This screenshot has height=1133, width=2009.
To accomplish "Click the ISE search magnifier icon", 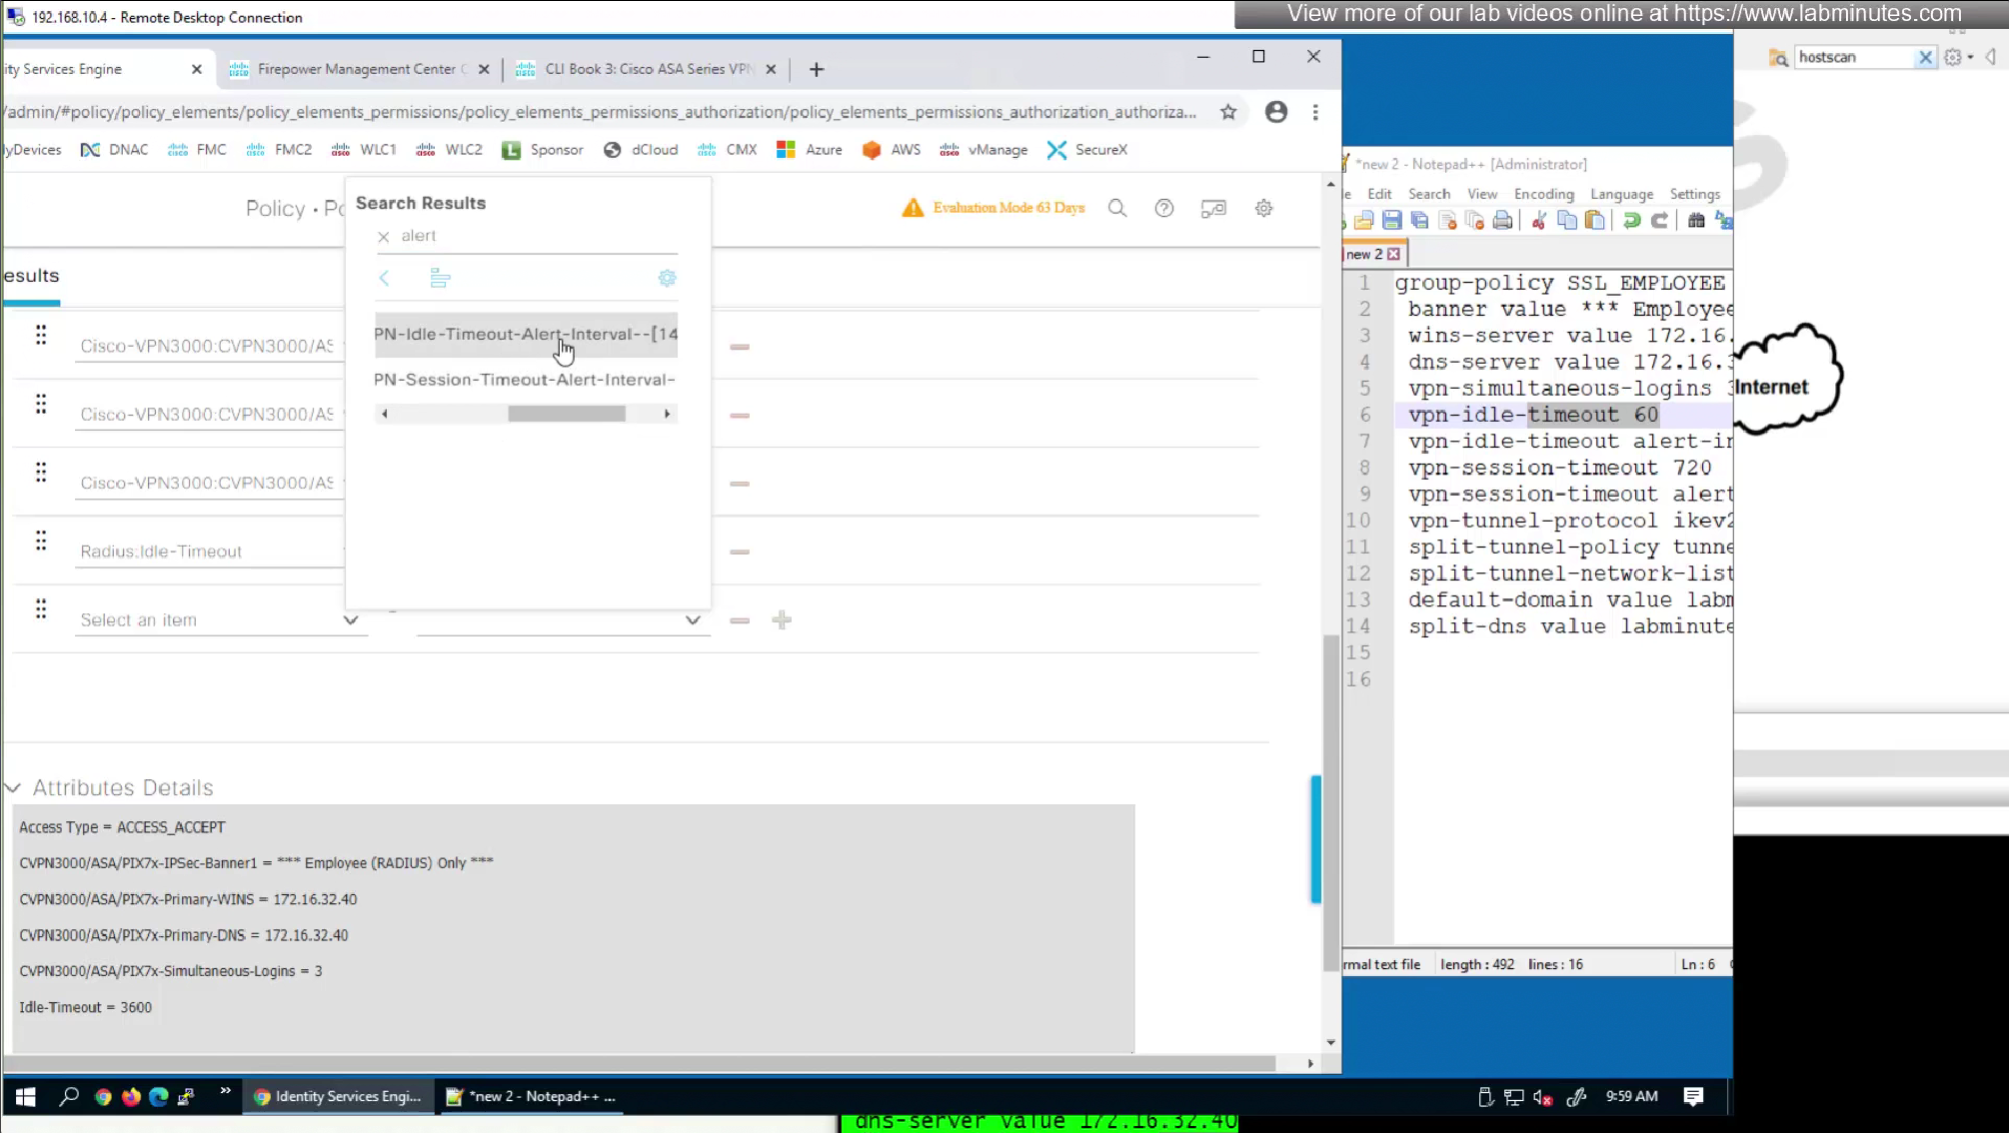I will click(x=1117, y=208).
